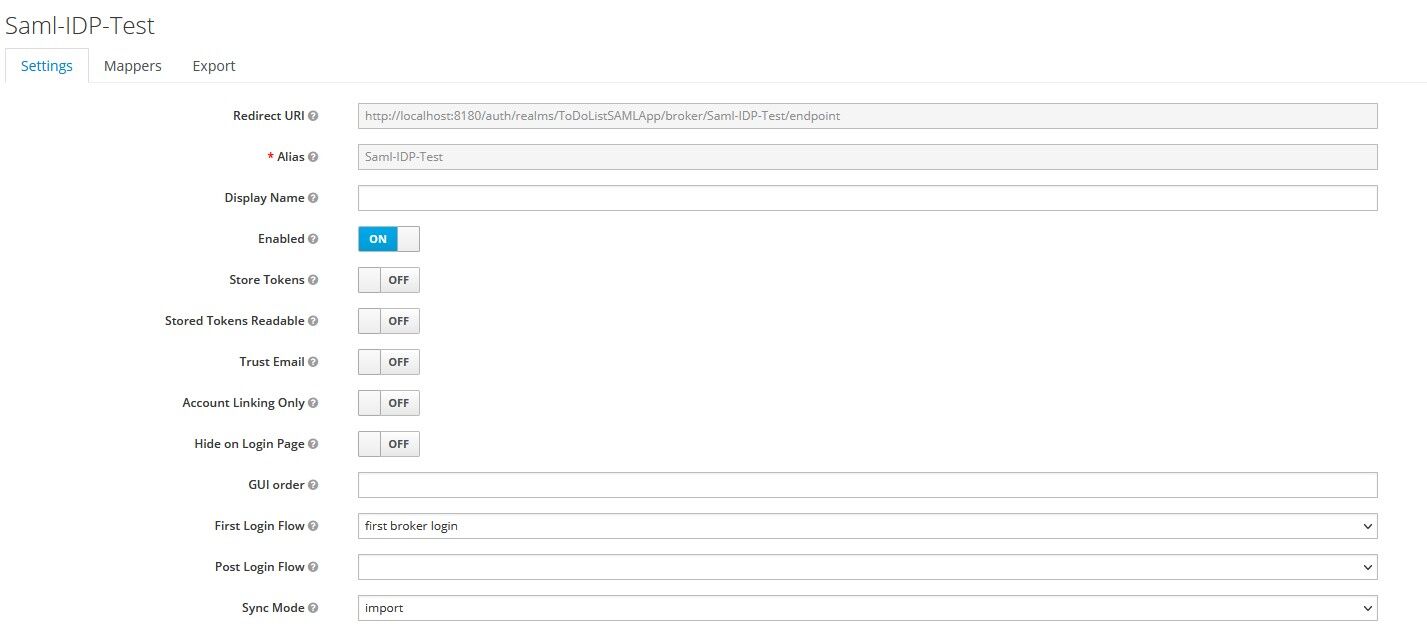Expand the Post Login Flow dropdown
The image size is (1427, 639).
[x=866, y=567]
